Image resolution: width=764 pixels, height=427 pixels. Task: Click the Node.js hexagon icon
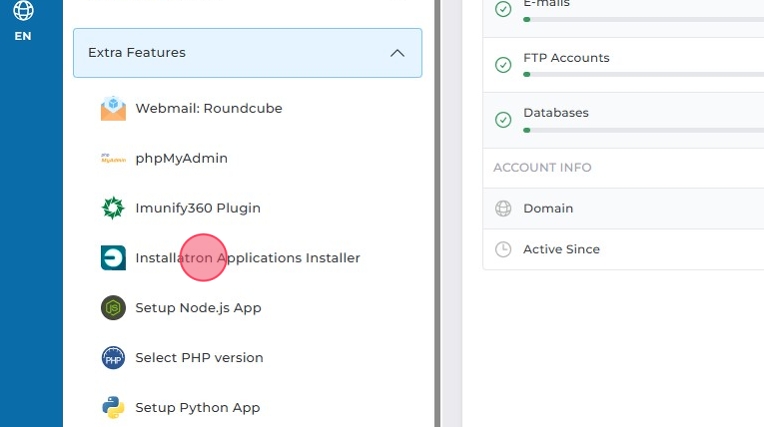click(x=113, y=308)
